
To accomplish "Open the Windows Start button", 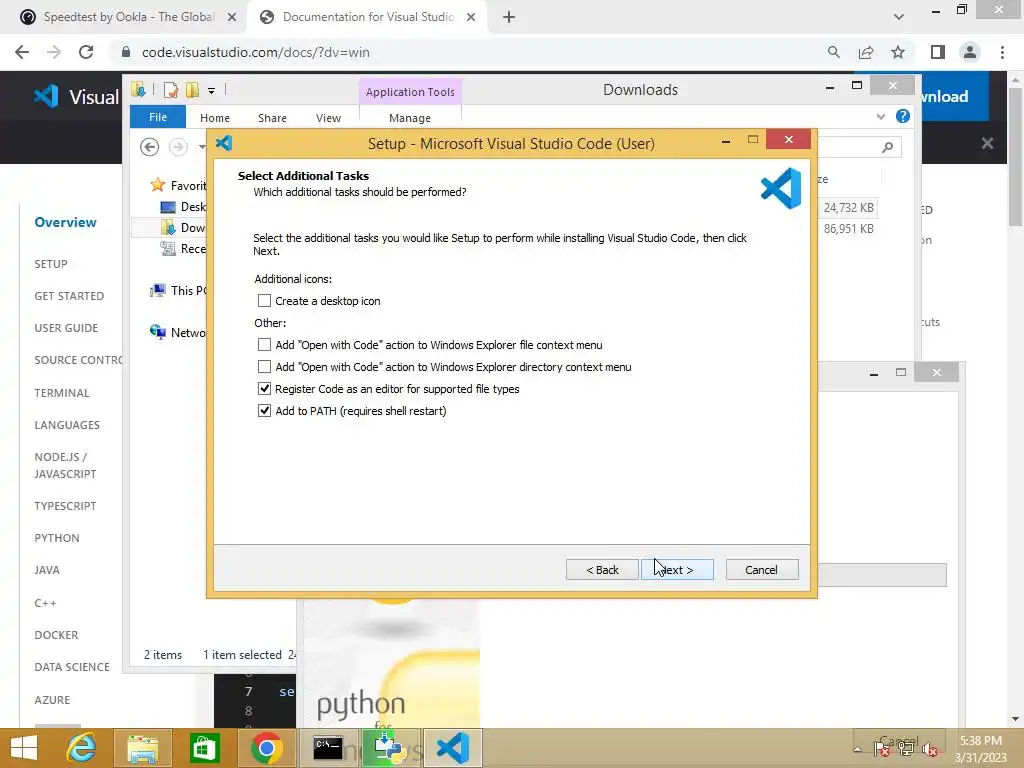I will [x=24, y=748].
